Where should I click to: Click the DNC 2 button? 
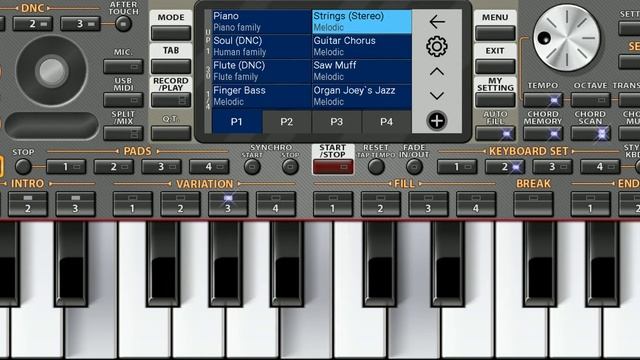33,24
